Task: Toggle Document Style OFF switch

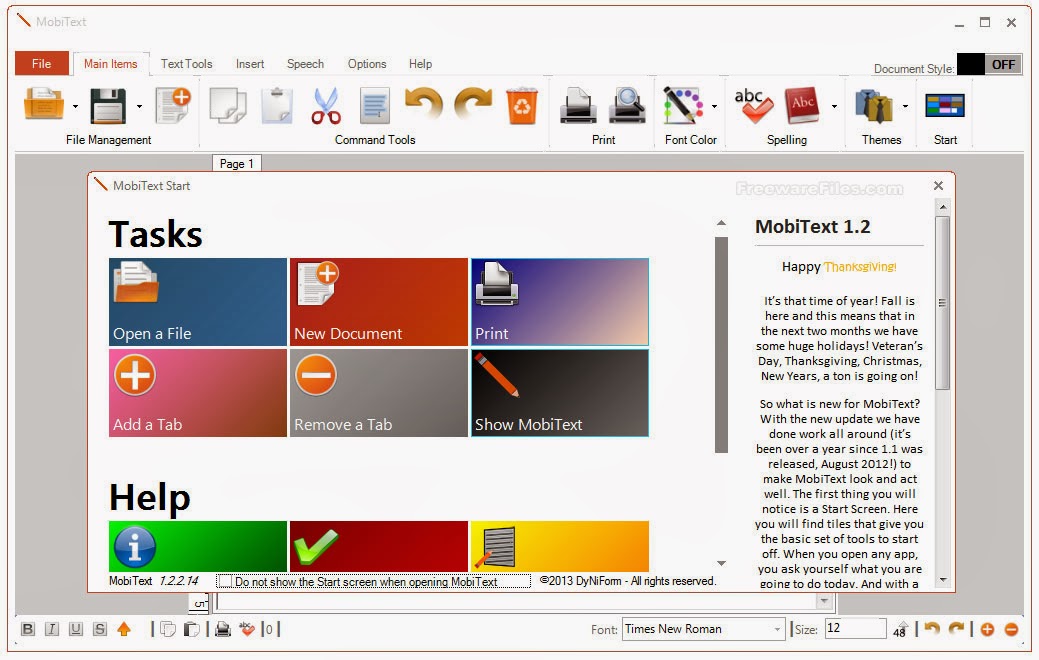Action: tap(989, 64)
